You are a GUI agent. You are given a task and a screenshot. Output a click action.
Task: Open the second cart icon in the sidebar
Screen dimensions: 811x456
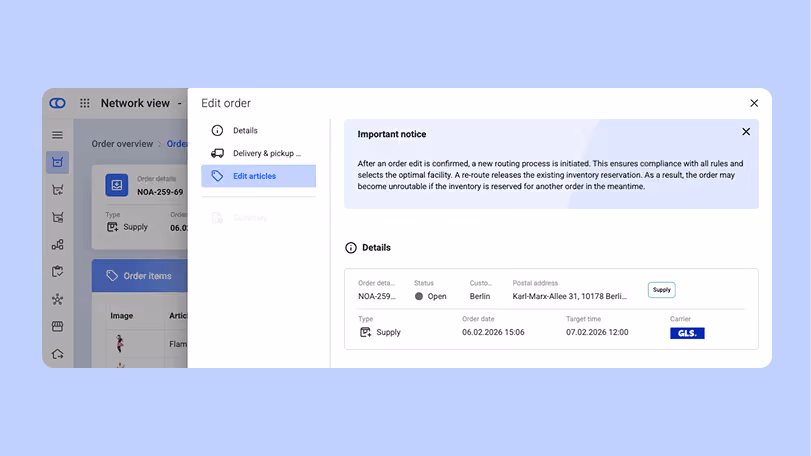point(57,190)
